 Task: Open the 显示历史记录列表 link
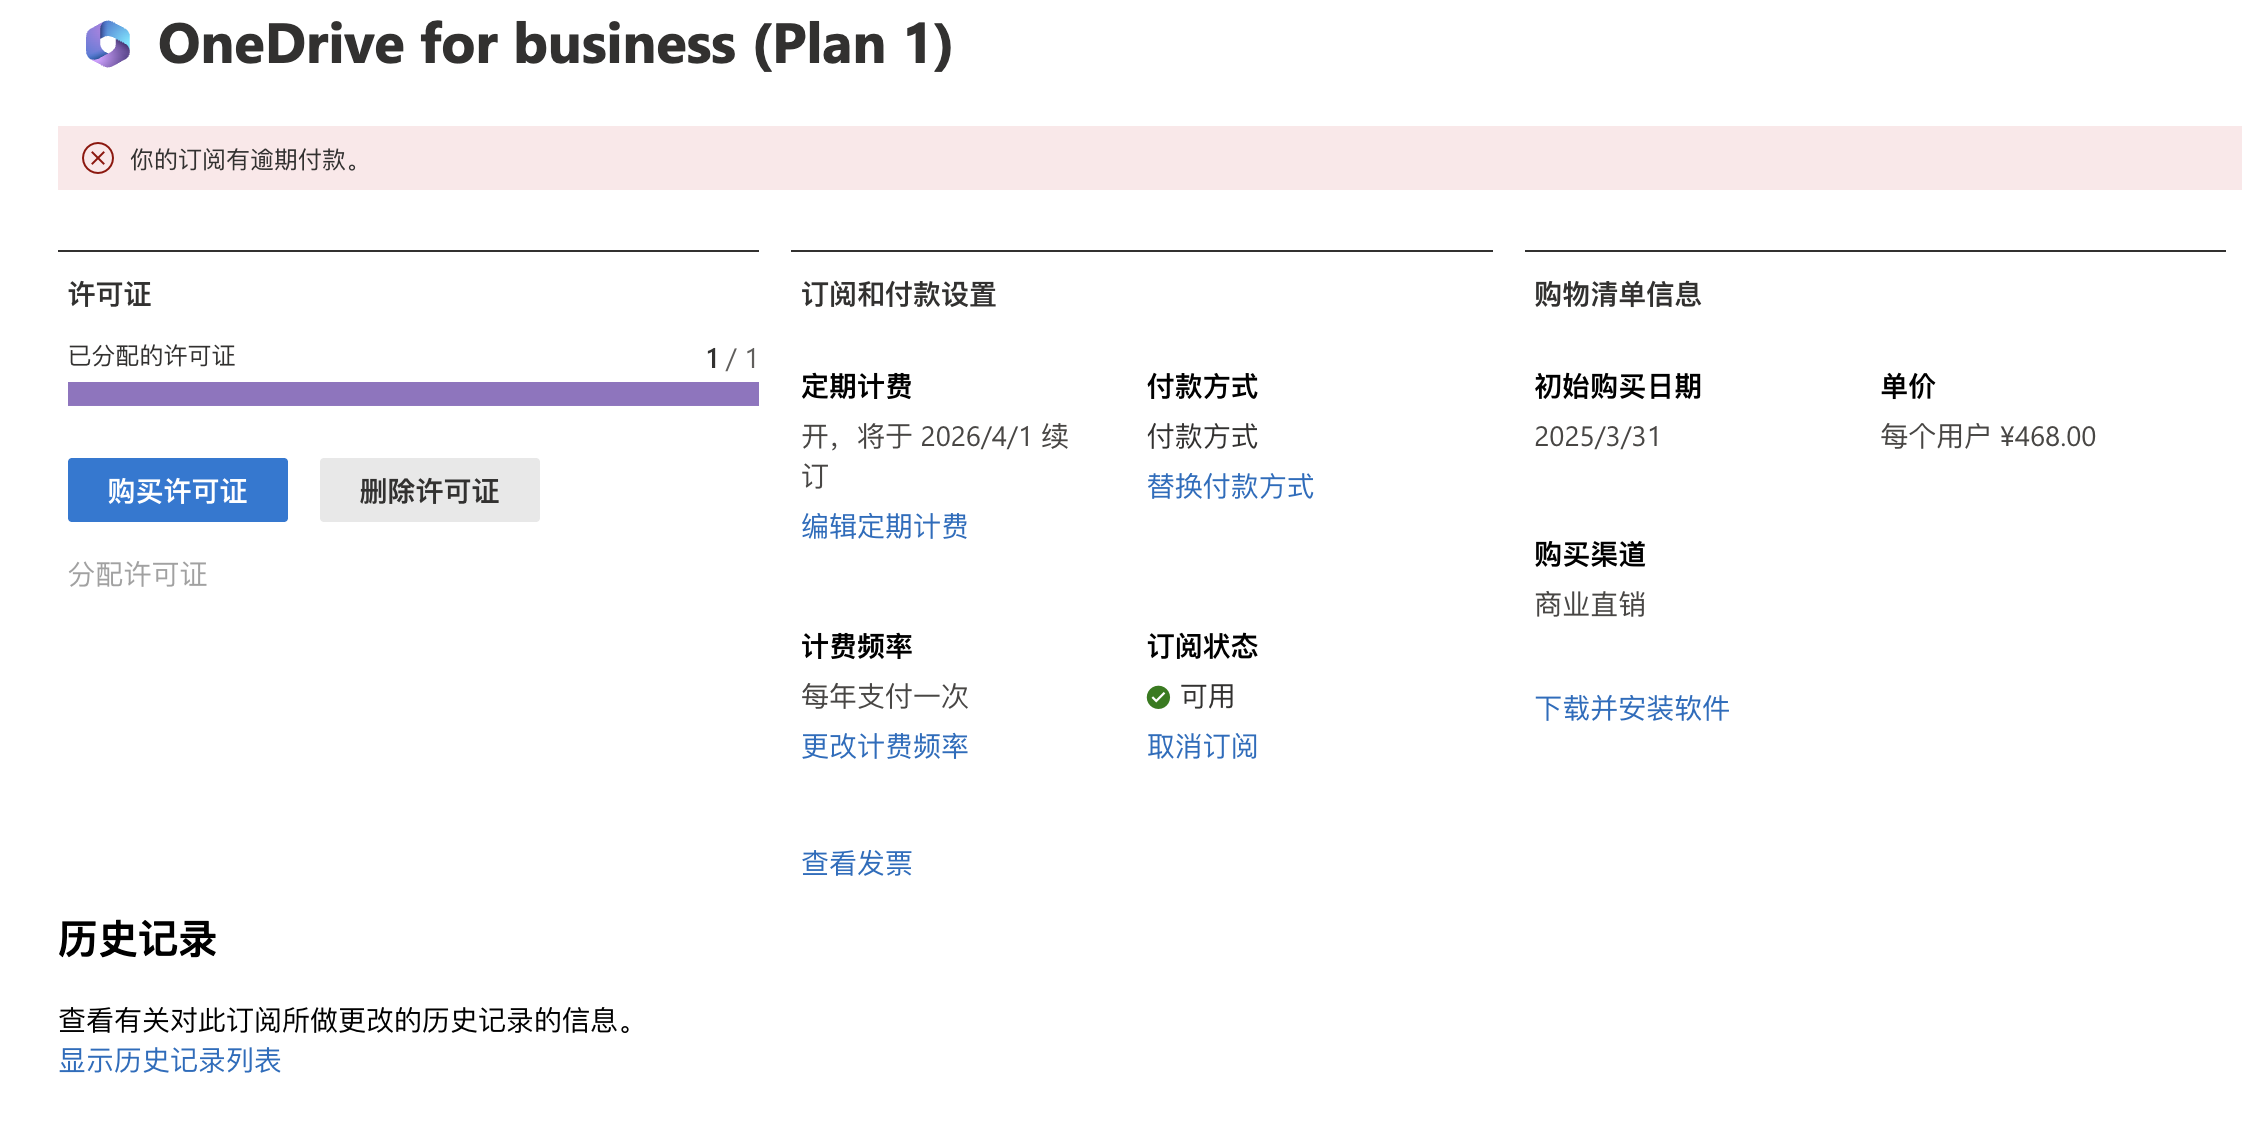point(170,1060)
